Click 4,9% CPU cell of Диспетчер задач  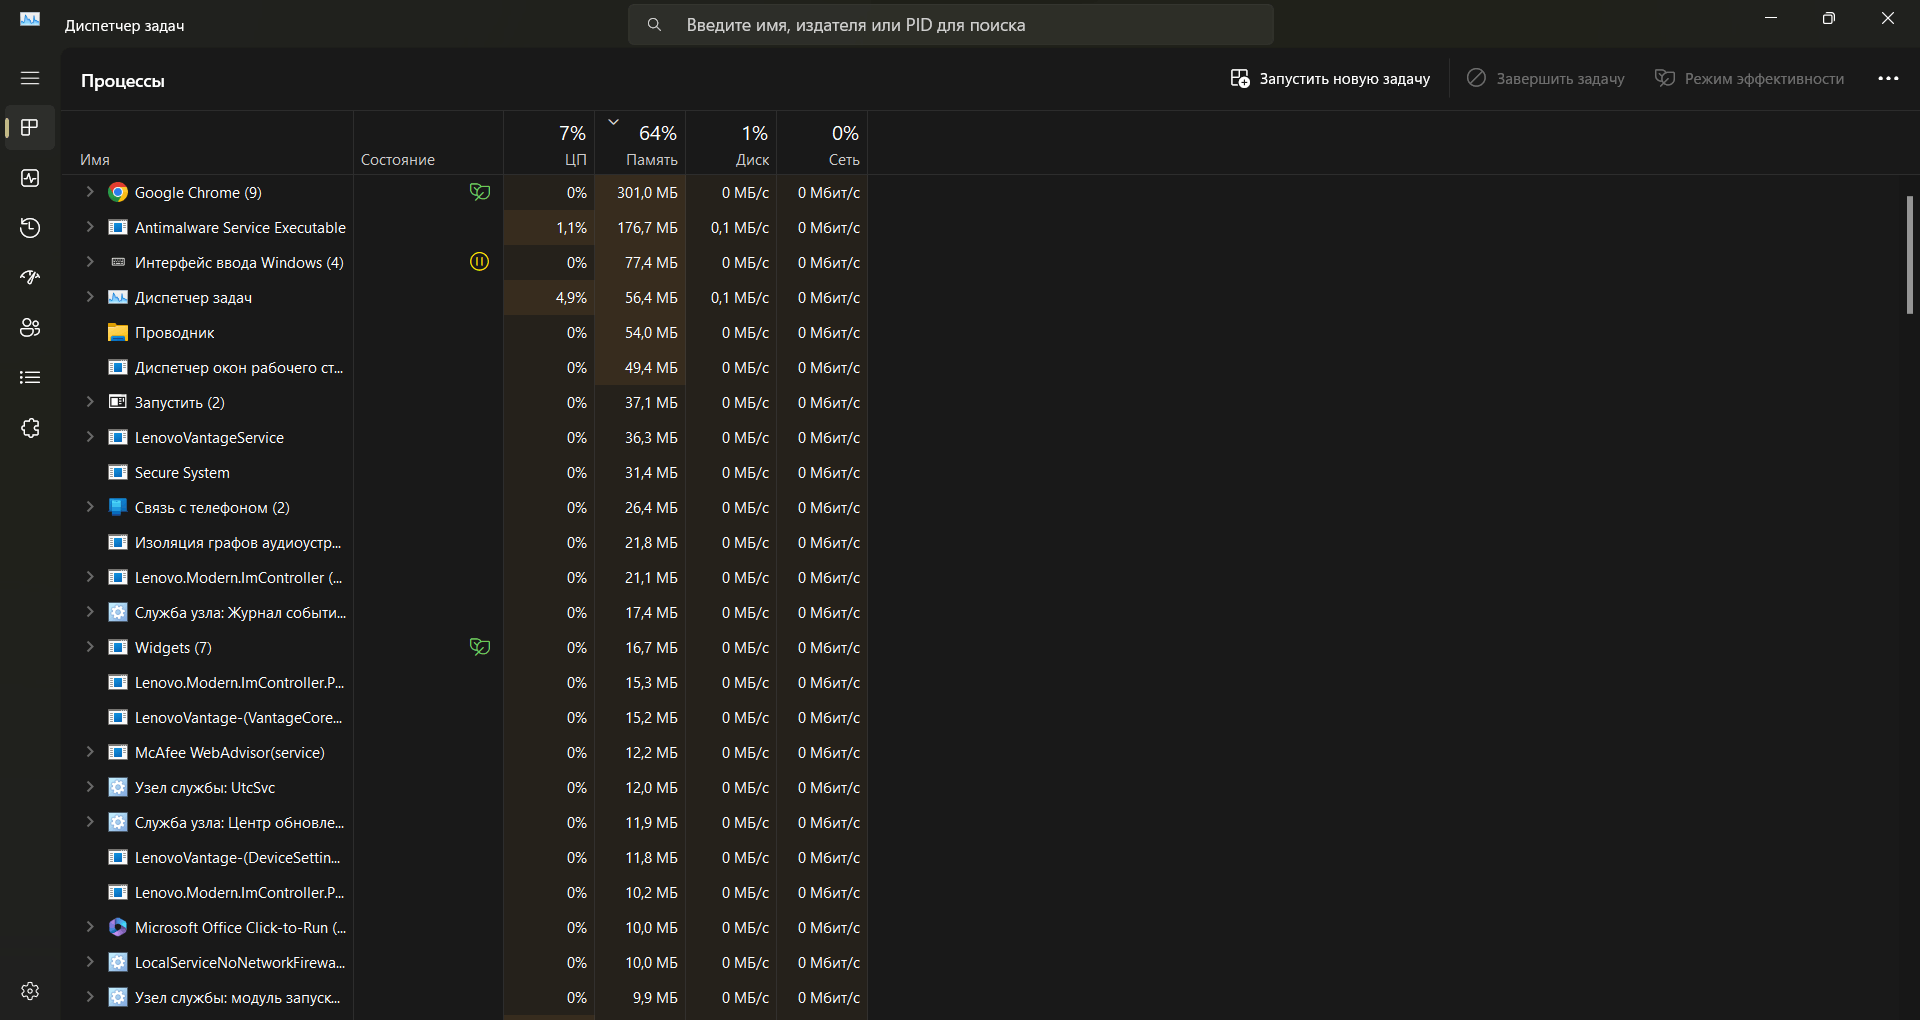549,297
